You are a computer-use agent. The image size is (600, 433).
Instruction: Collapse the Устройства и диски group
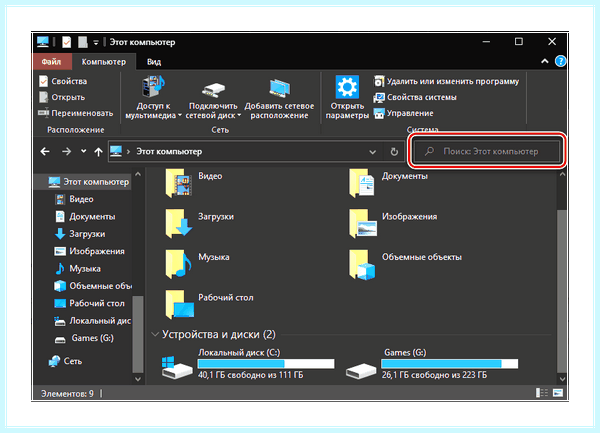point(155,334)
